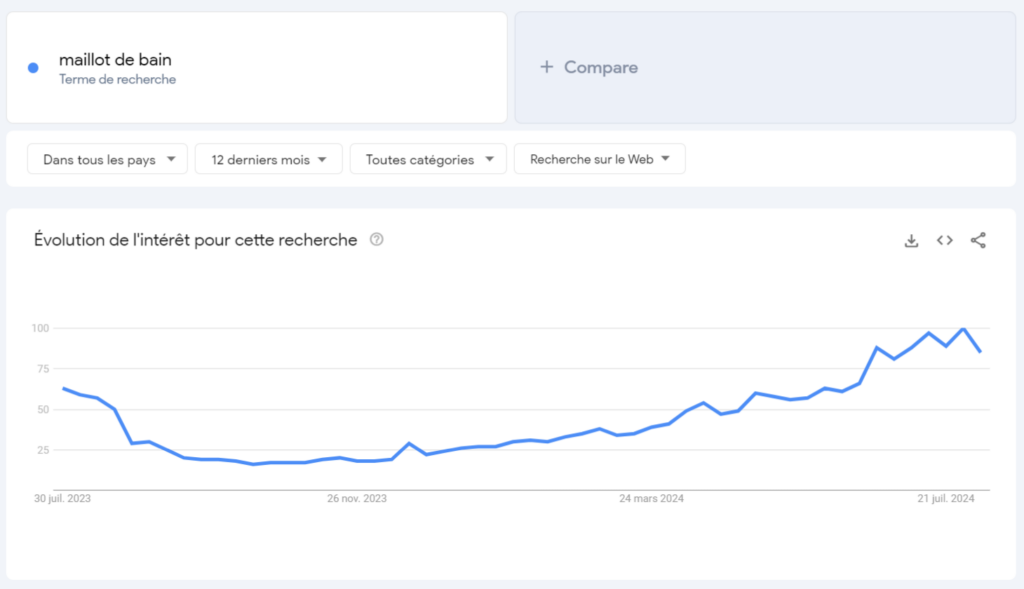This screenshot has height=589, width=1024.
Task: Edit the "maillot de bain" search term
Action: (x=115, y=60)
